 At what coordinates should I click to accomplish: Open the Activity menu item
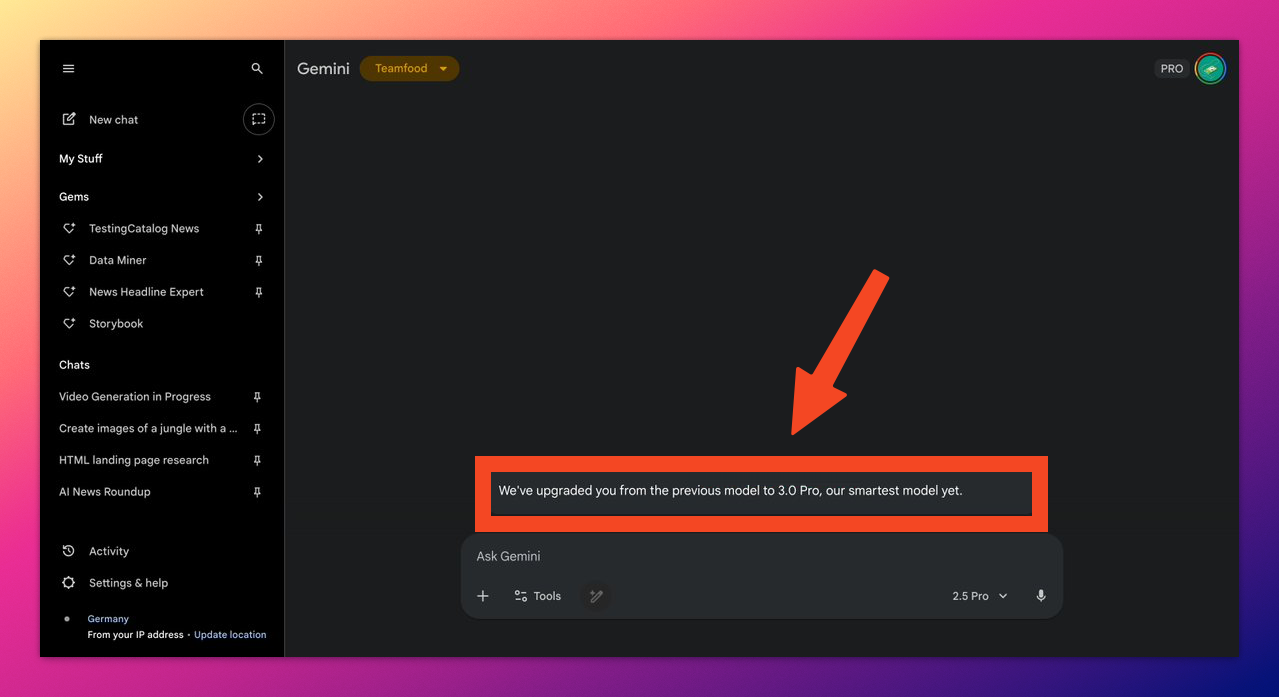pyautogui.click(x=108, y=551)
